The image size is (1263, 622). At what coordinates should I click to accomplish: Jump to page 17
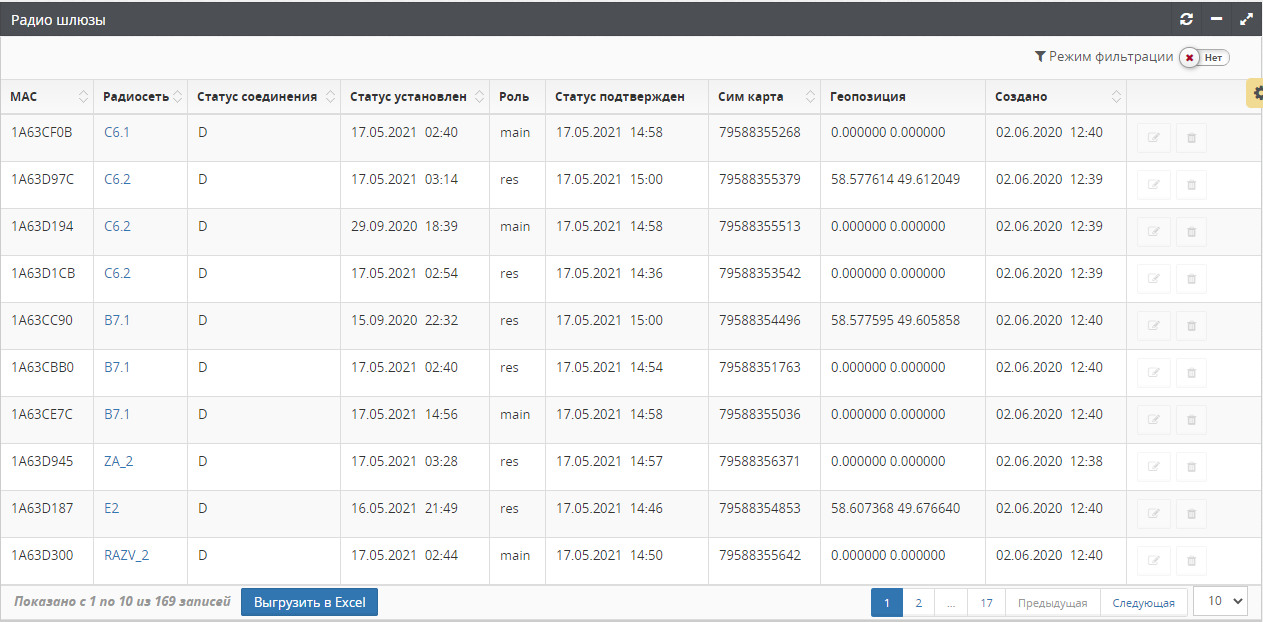[986, 603]
